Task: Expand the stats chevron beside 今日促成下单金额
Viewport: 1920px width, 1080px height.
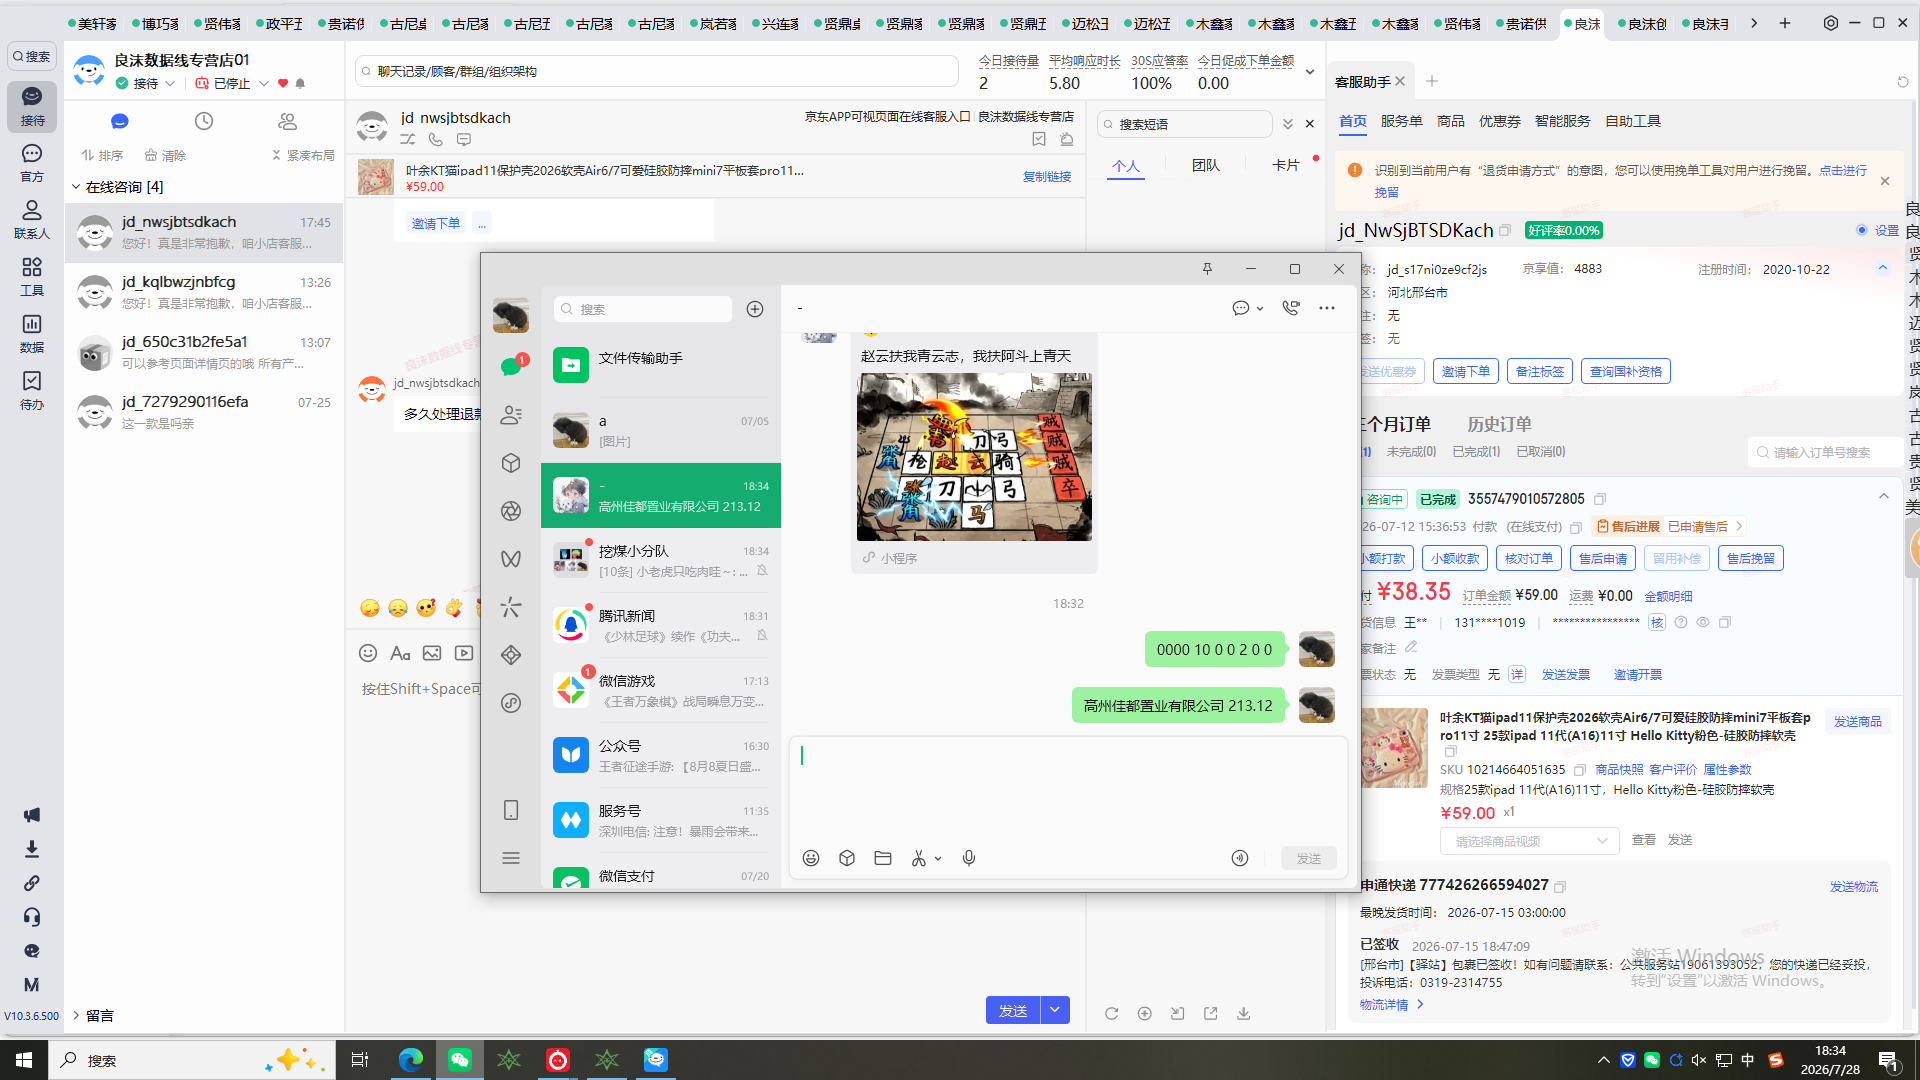Action: (1310, 72)
